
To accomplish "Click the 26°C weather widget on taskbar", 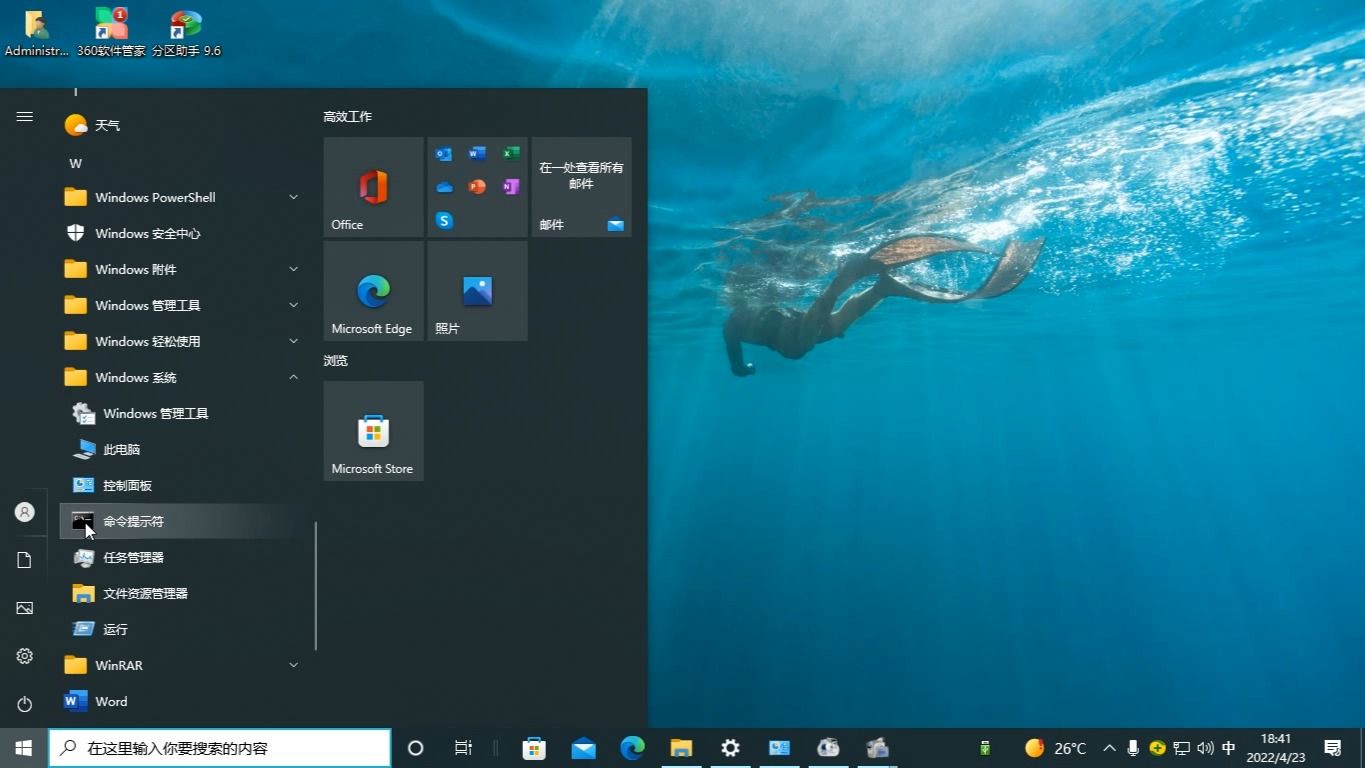I will (x=1056, y=748).
